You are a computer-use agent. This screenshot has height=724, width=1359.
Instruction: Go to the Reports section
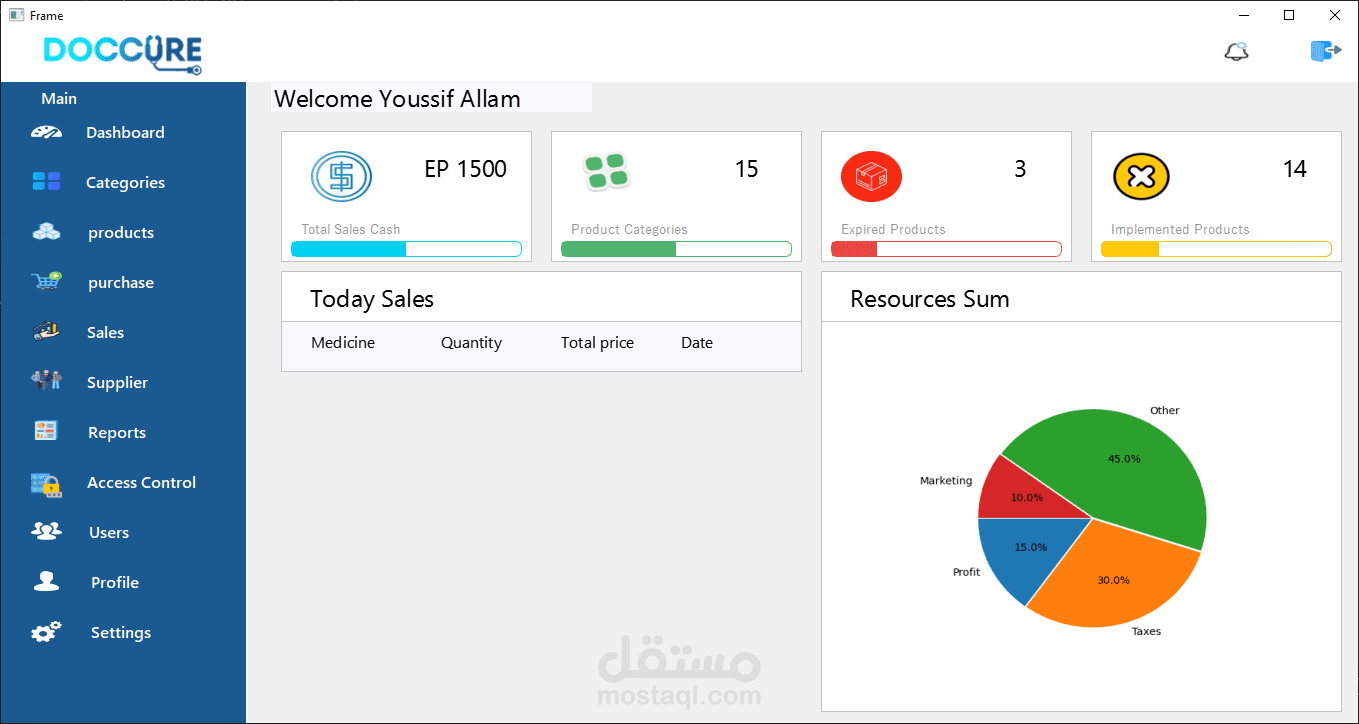[x=117, y=433]
